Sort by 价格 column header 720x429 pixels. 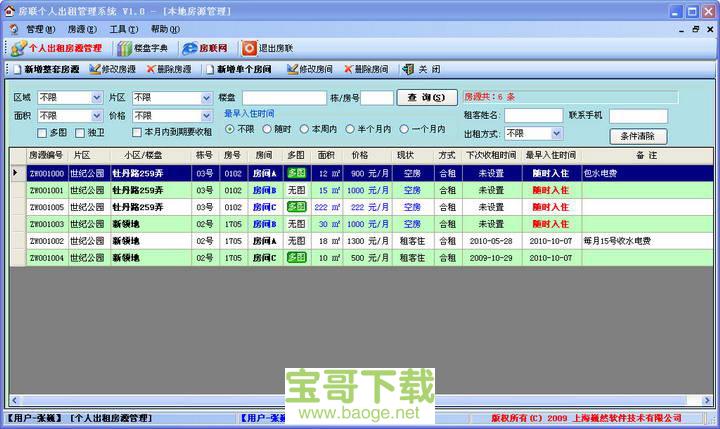[x=360, y=155]
